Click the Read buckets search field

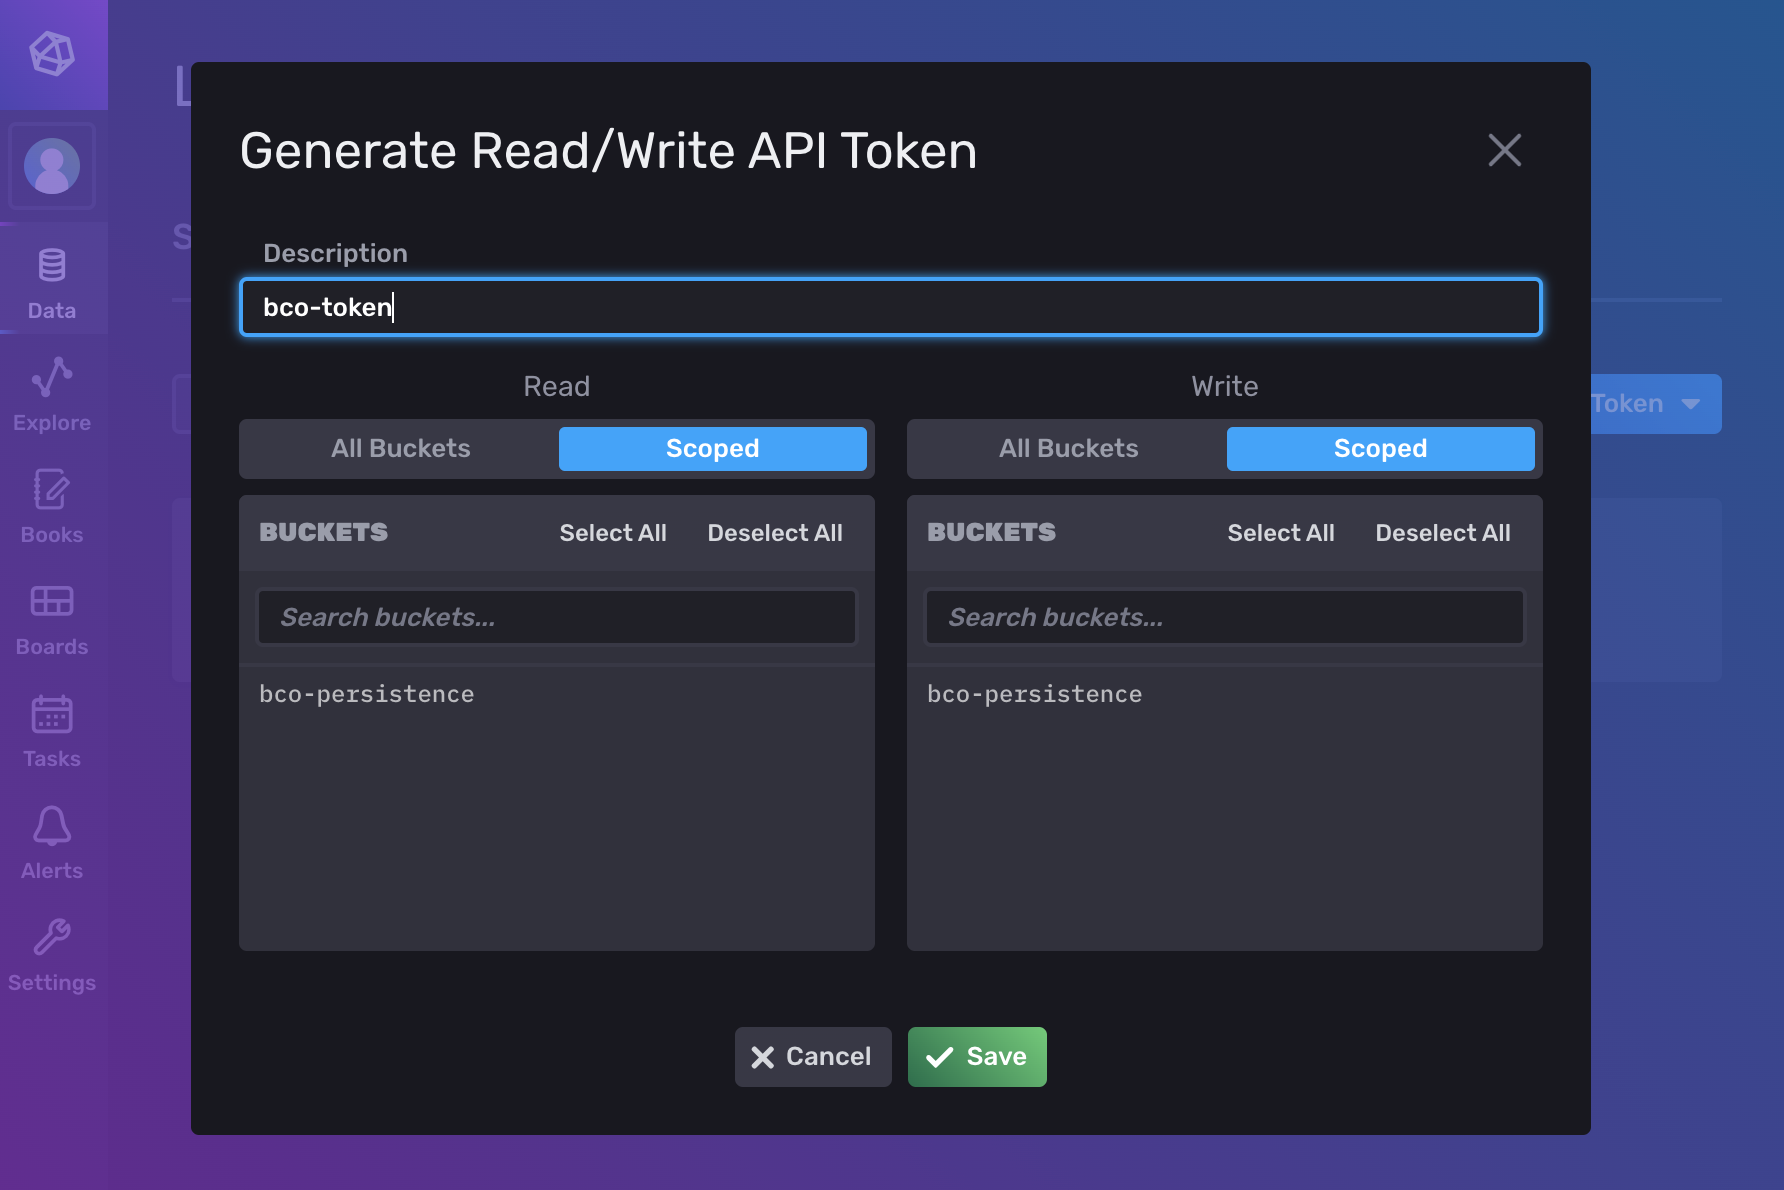point(556,617)
